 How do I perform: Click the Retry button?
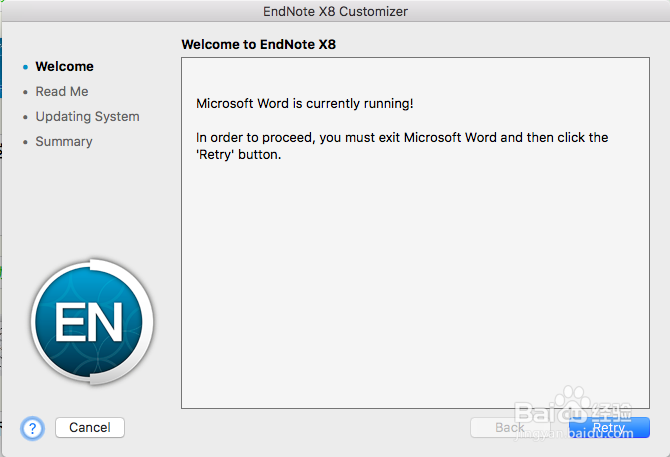[x=609, y=428]
